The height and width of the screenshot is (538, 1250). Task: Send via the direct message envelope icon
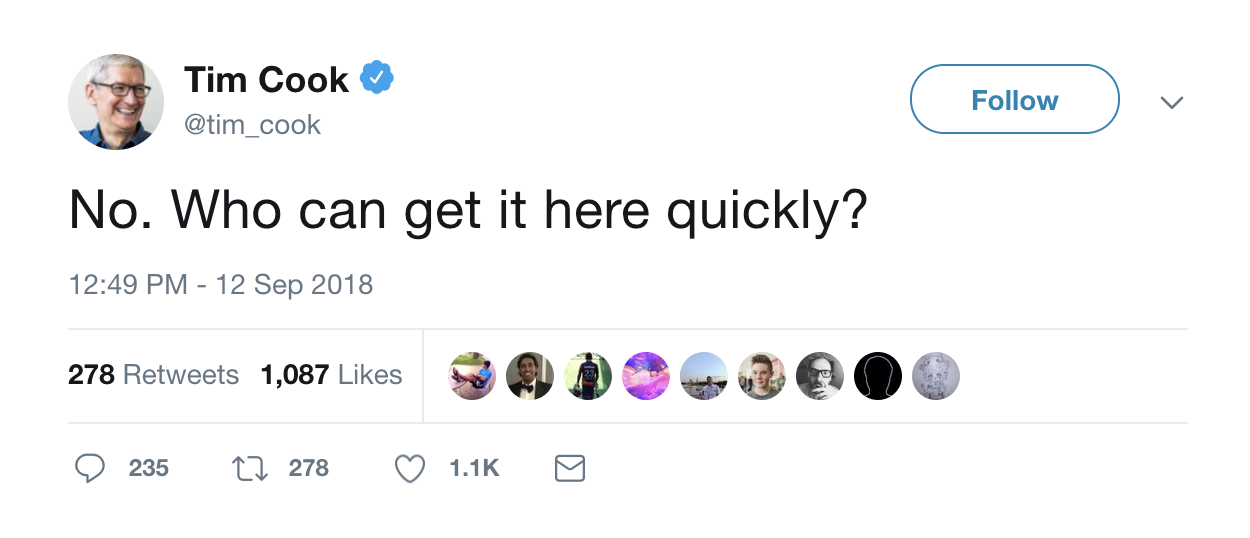click(x=569, y=468)
